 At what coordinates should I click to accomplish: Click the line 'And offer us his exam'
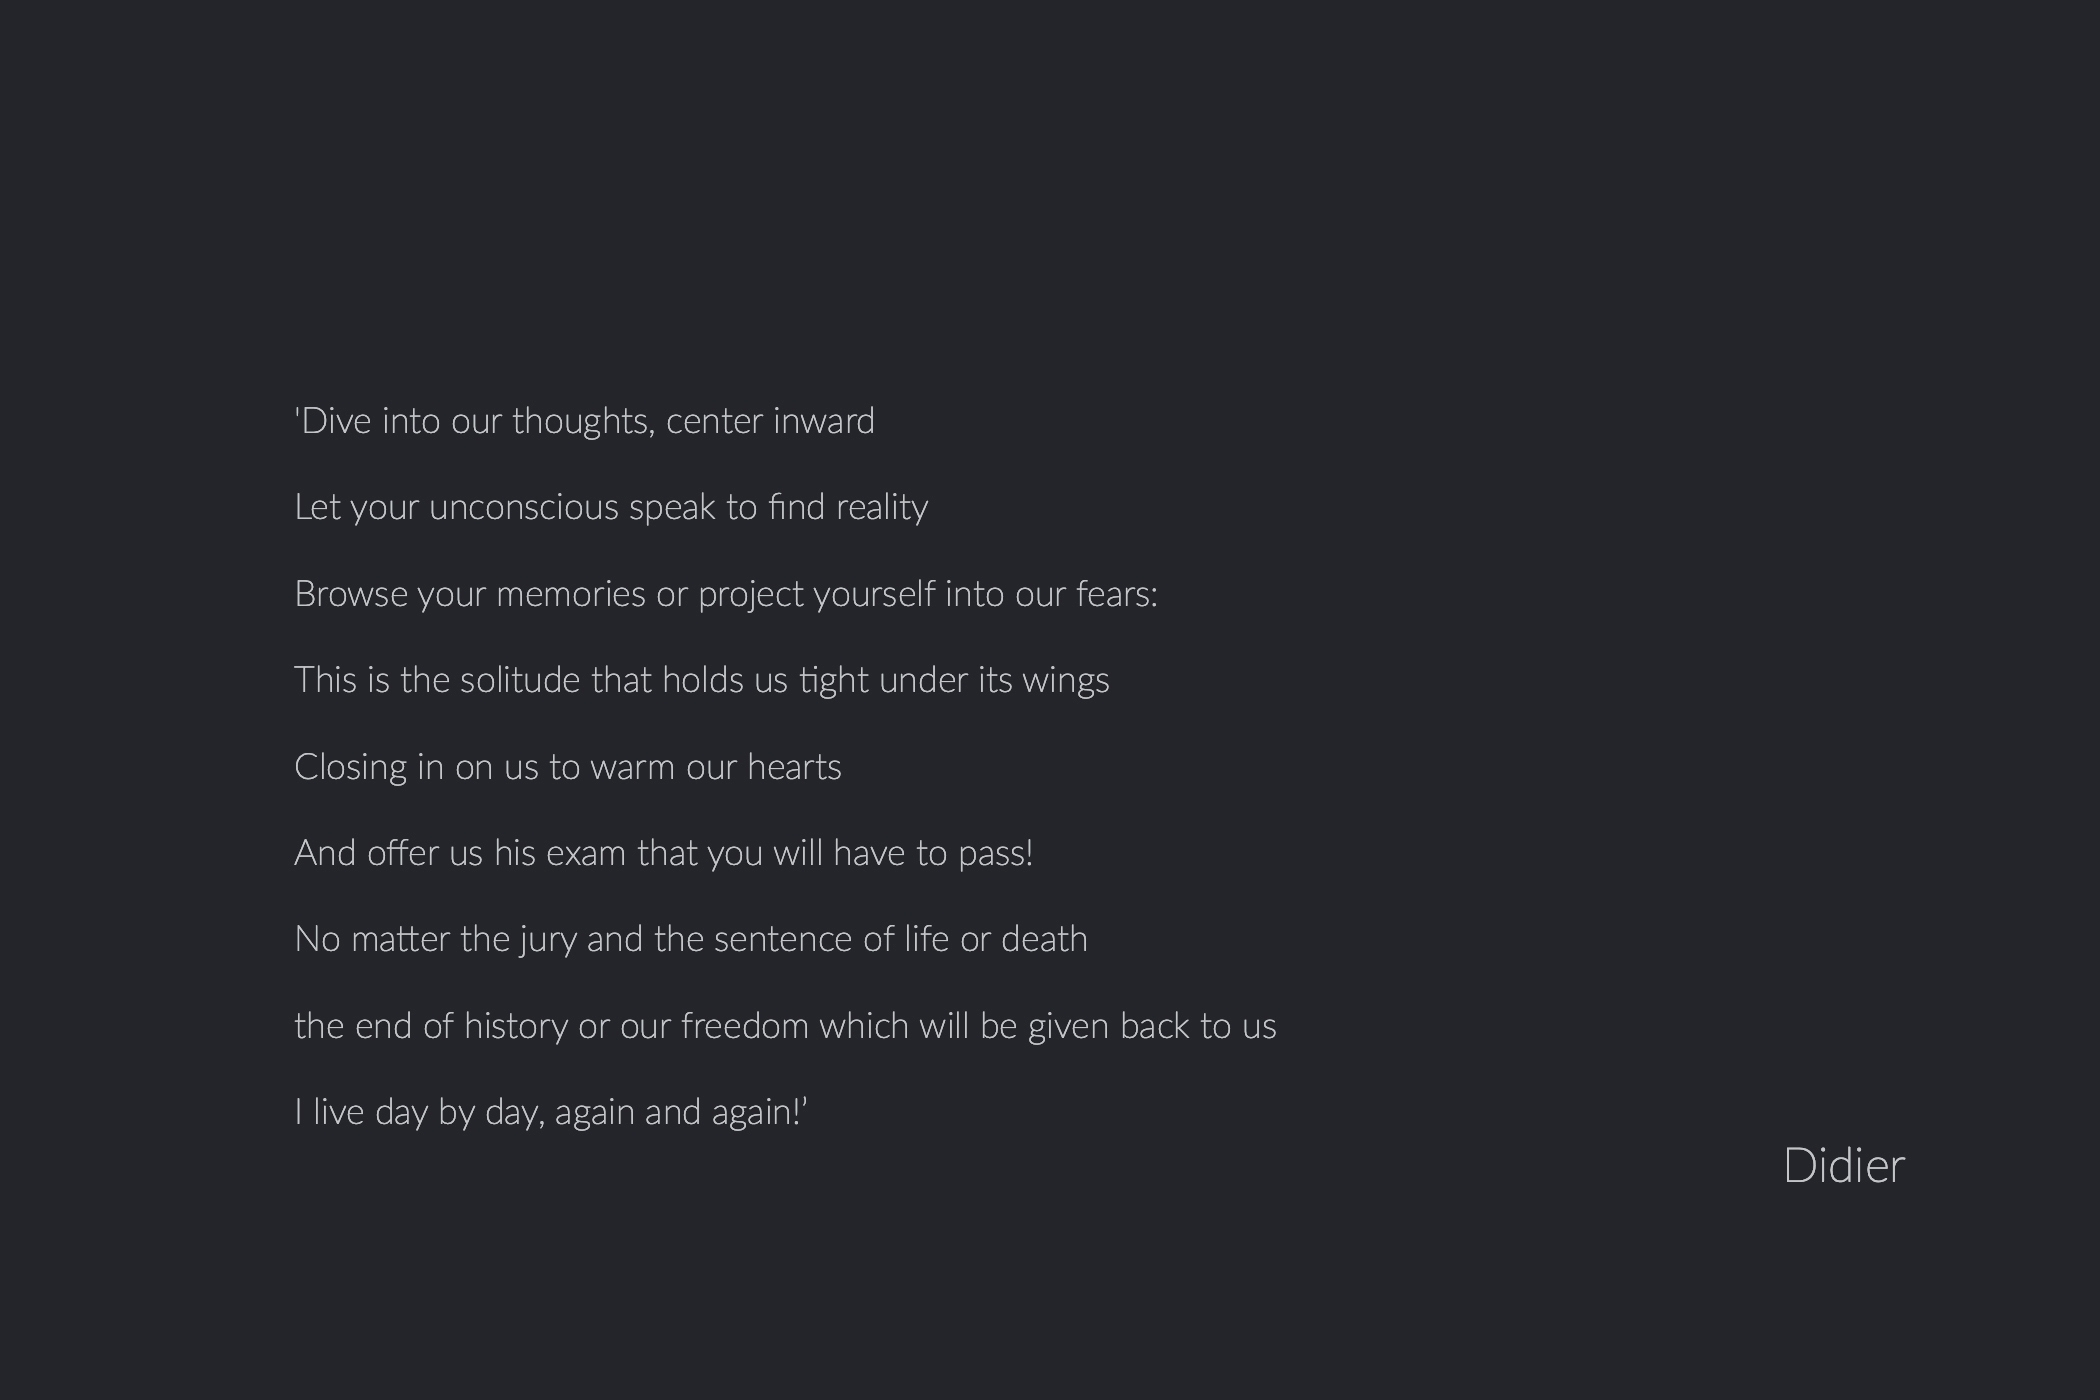pyautogui.click(x=663, y=853)
